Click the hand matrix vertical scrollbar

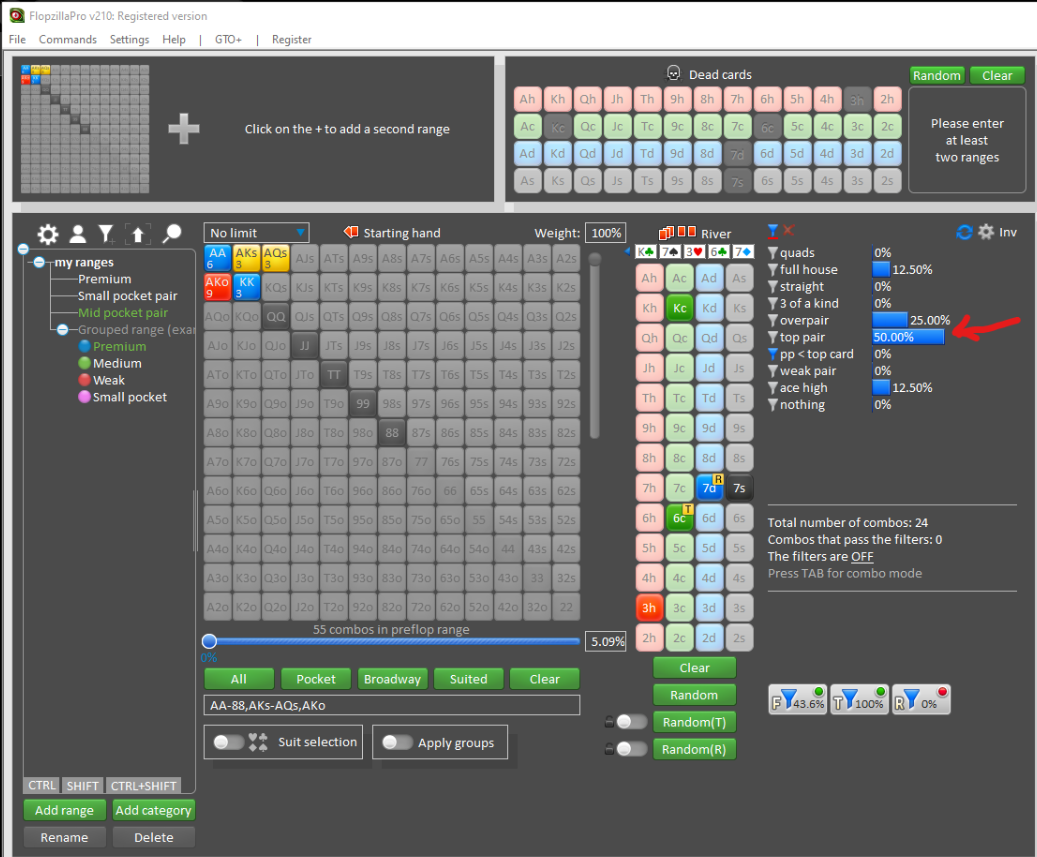click(x=595, y=345)
